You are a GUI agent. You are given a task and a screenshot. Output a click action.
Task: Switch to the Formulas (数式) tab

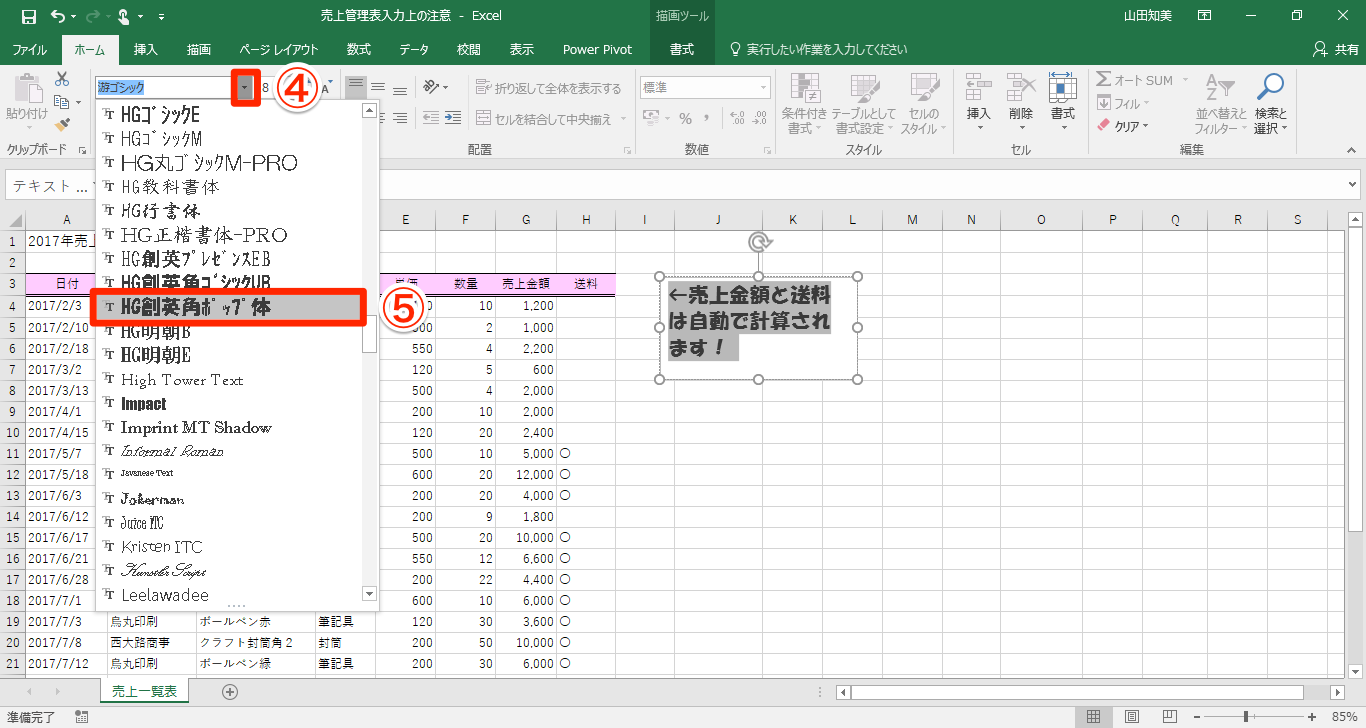click(359, 49)
